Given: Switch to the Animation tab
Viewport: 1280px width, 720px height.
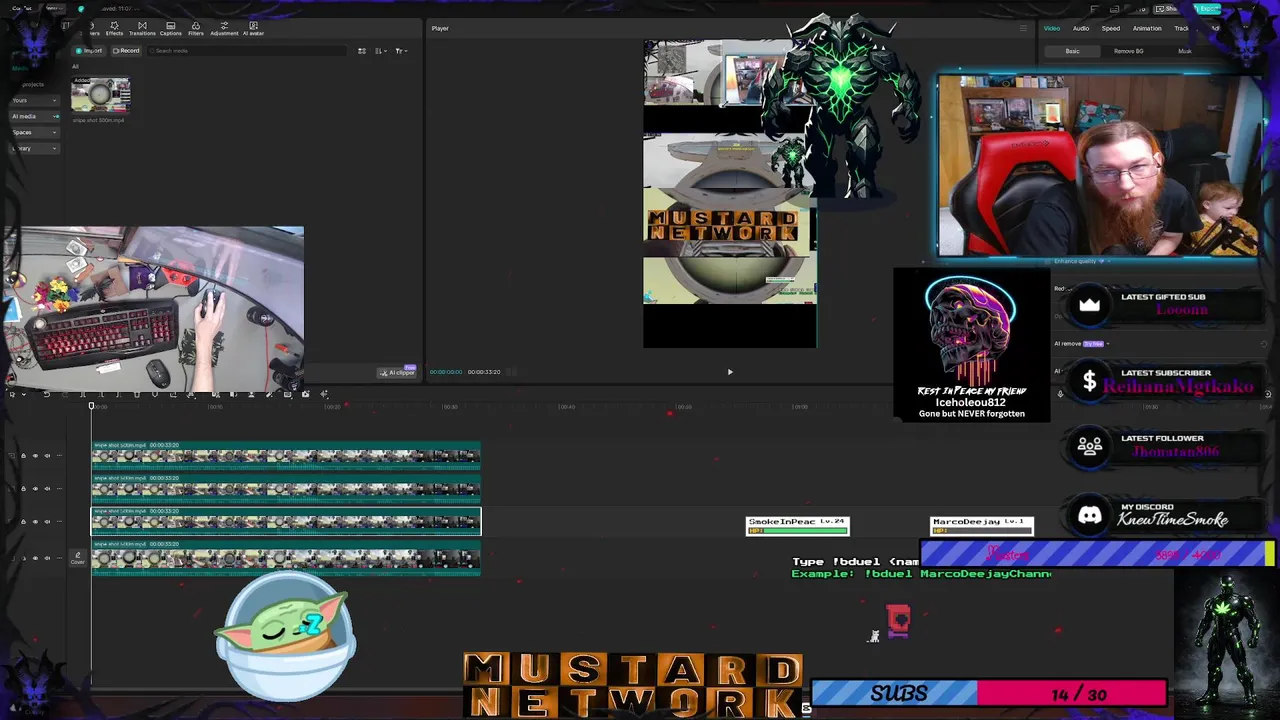Looking at the screenshot, I should point(1147,28).
